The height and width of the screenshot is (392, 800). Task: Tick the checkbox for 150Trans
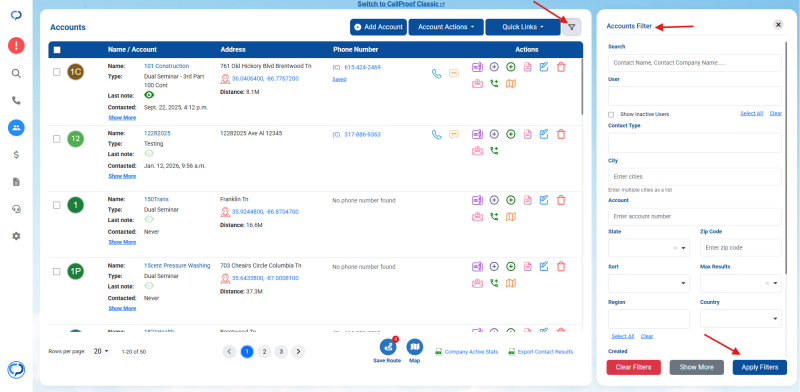57,205
